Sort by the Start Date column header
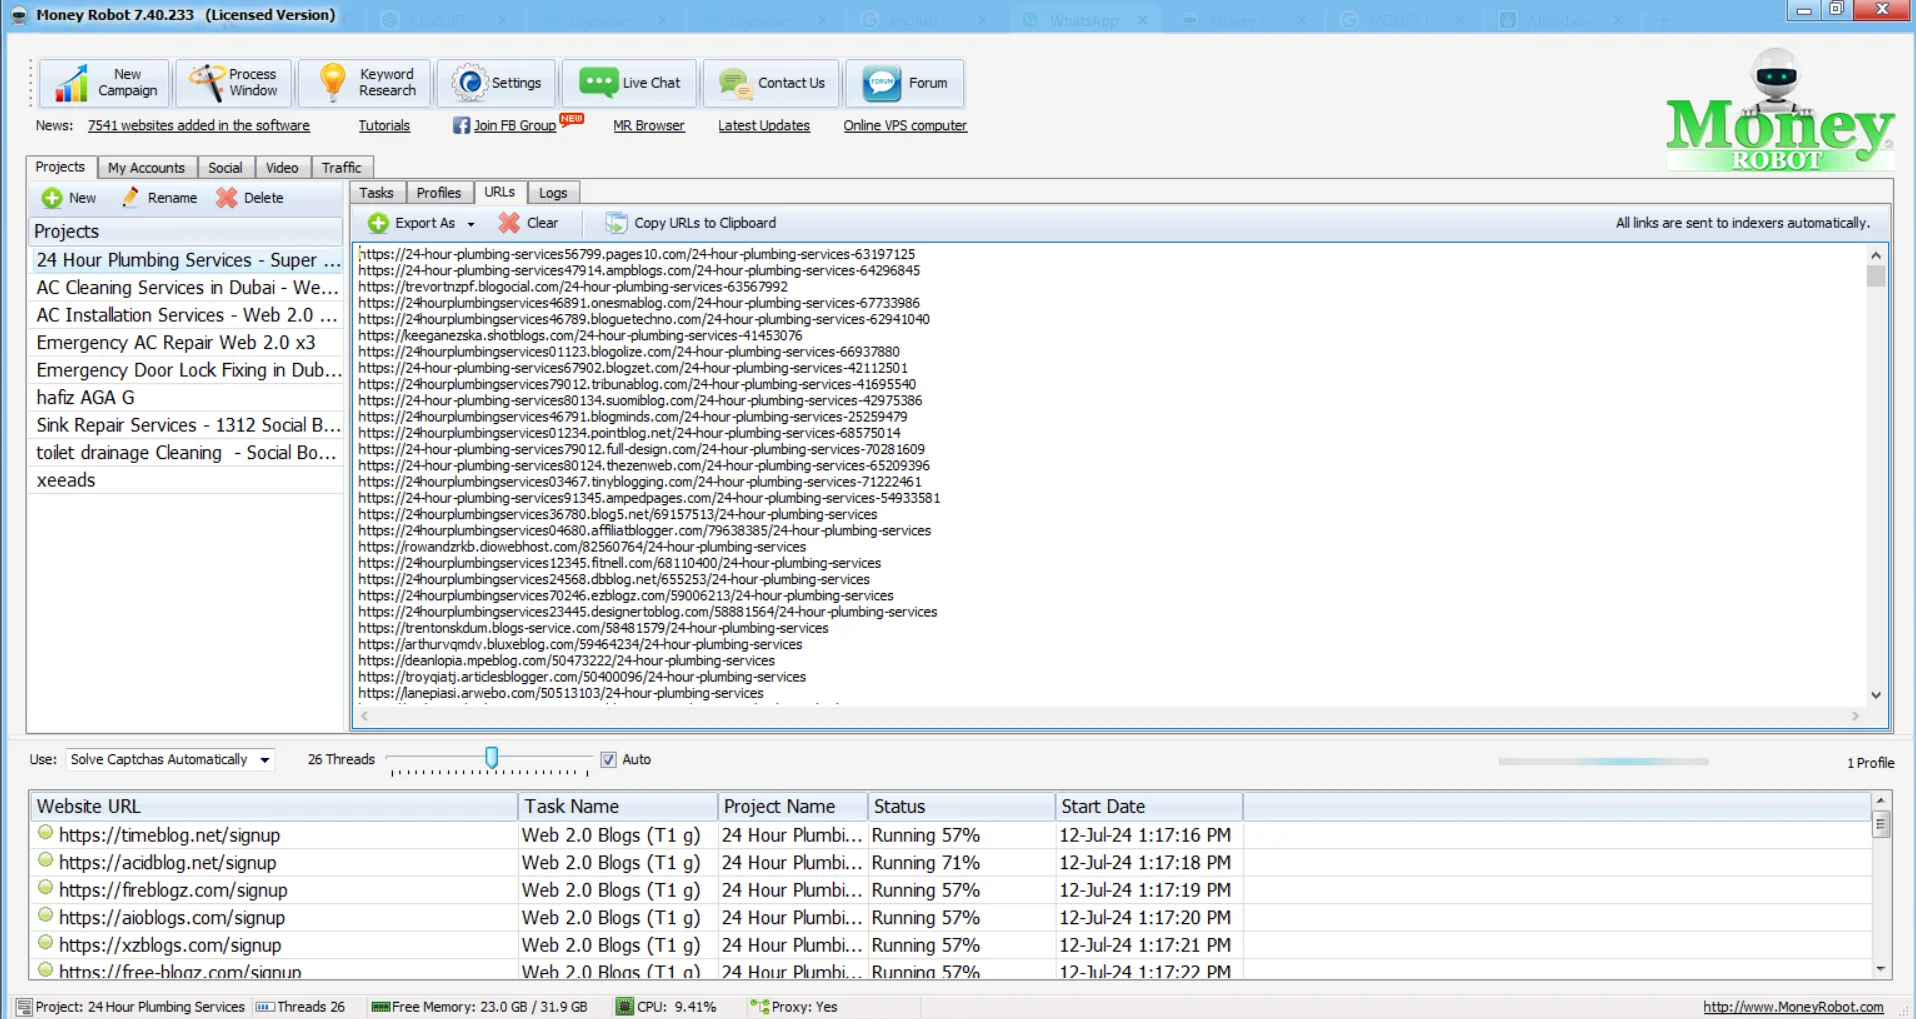This screenshot has height=1019, width=1916. tap(1149, 806)
